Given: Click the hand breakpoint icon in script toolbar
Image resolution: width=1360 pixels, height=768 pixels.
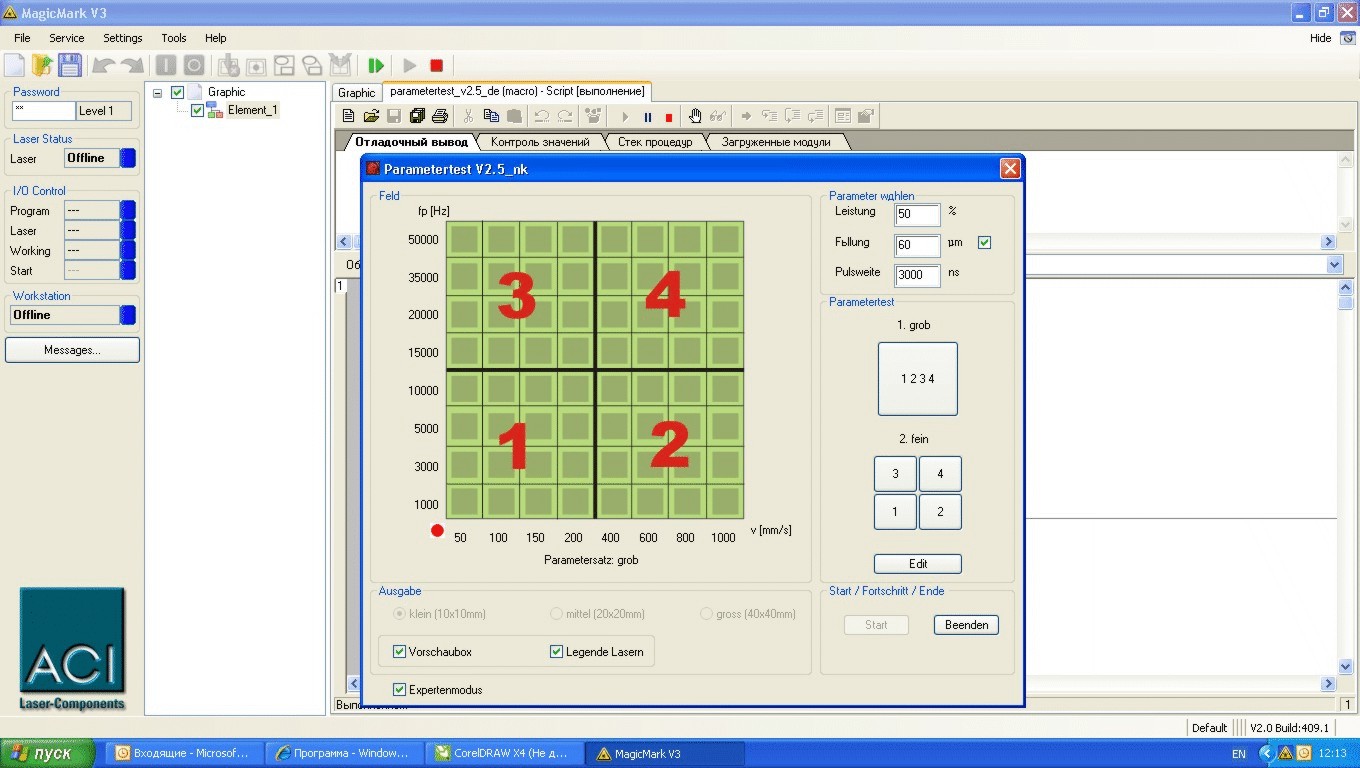Looking at the screenshot, I should click(695, 116).
